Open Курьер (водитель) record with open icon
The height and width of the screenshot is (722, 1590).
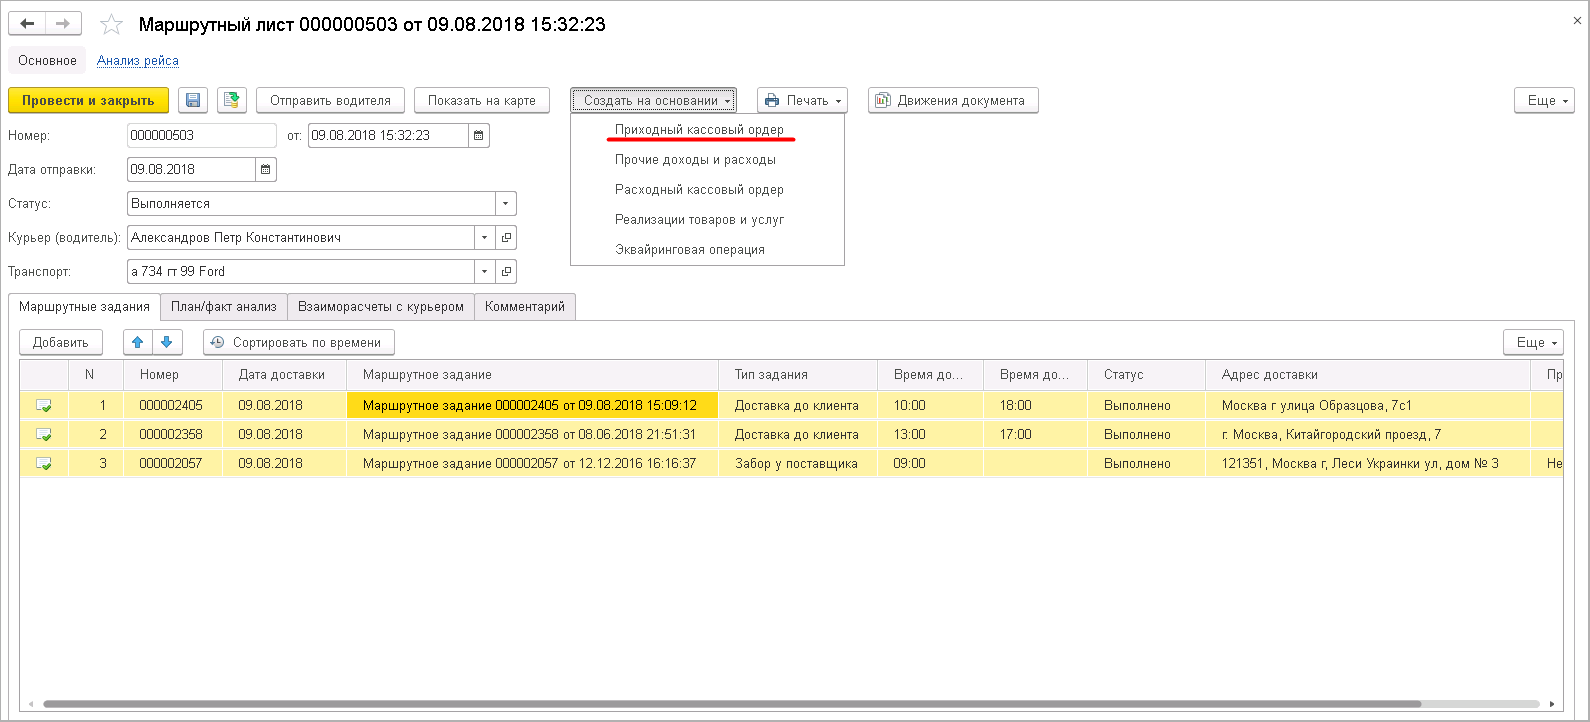(507, 238)
